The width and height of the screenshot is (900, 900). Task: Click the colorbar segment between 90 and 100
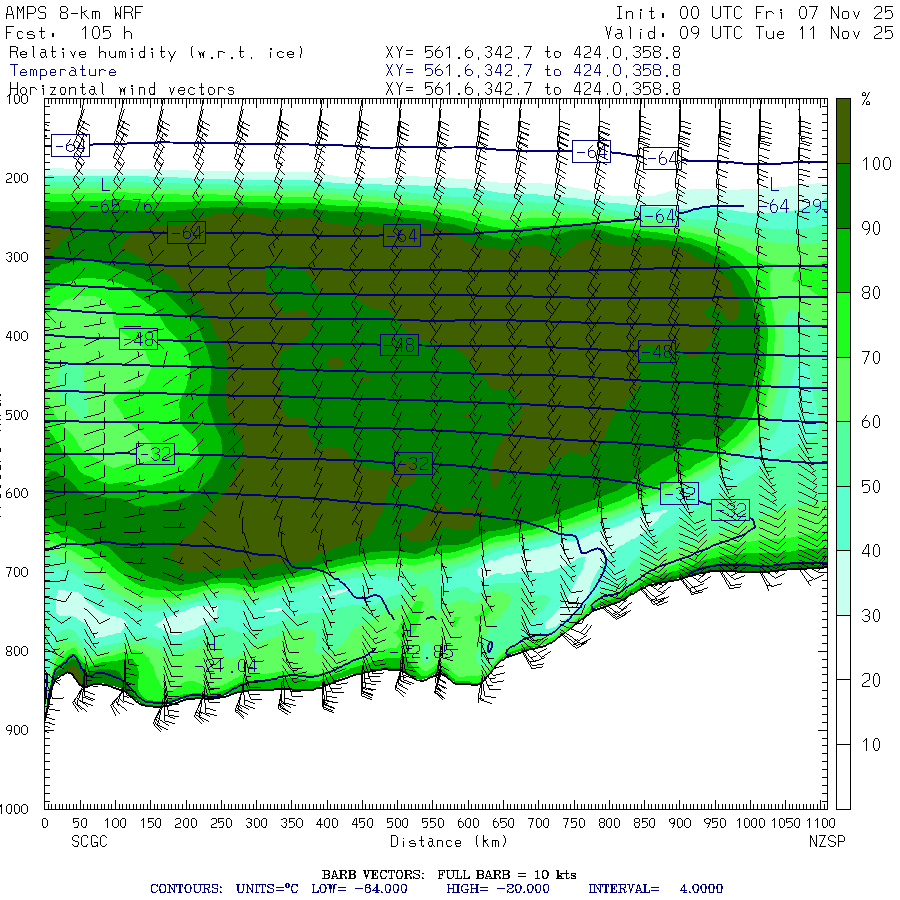click(843, 196)
